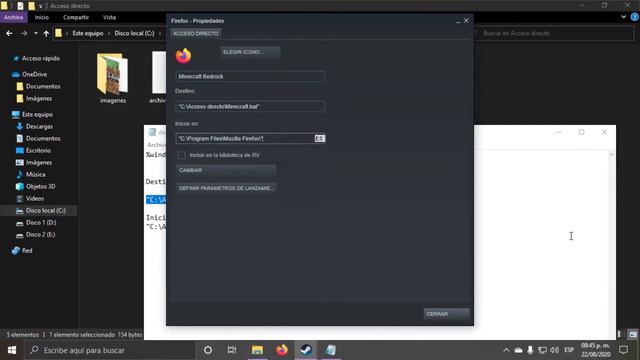The height and width of the screenshot is (360, 640).
Task: Open volume control tray icon
Action: tap(554, 350)
